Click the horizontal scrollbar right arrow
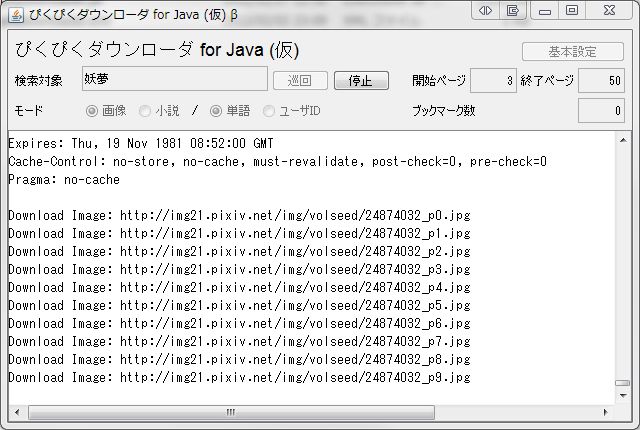The width and height of the screenshot is (640, 430). 605,412
